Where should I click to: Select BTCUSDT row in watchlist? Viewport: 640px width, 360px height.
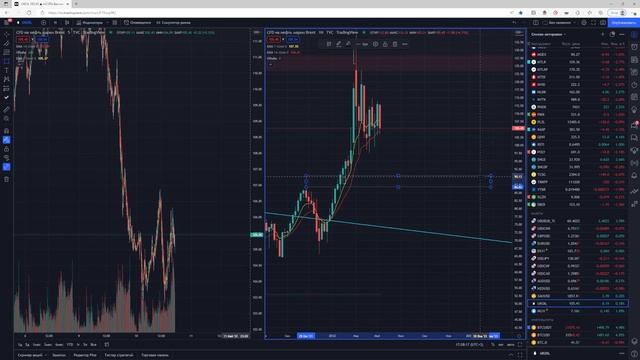[578, 327]
